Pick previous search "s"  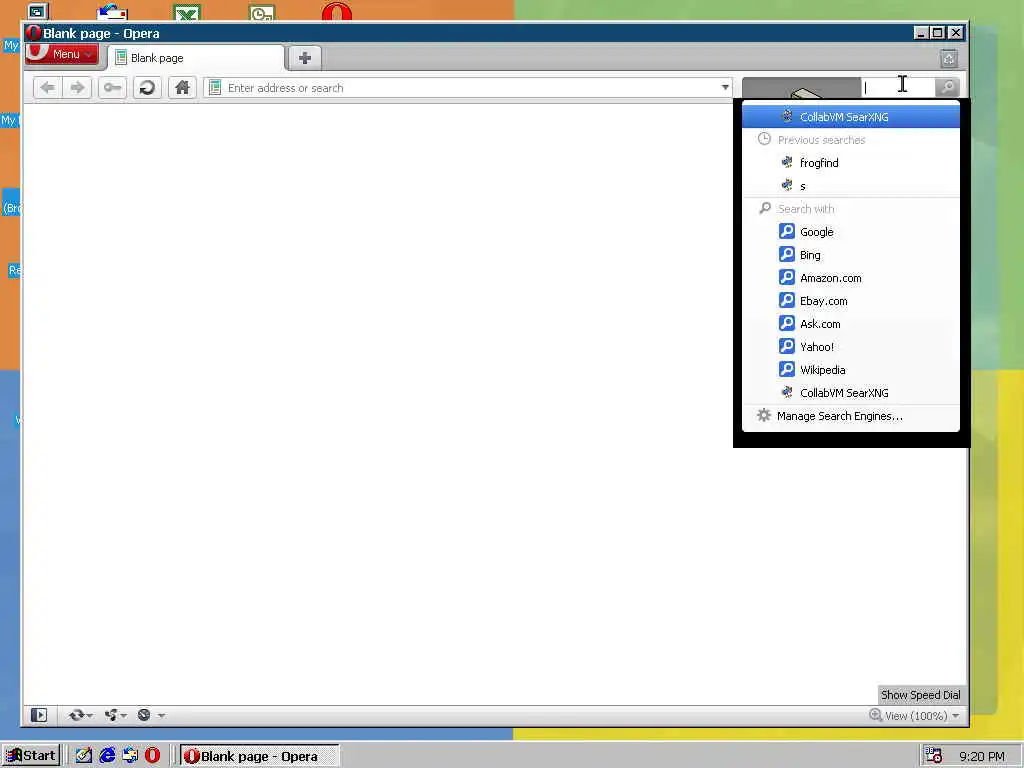pos(851,186)
